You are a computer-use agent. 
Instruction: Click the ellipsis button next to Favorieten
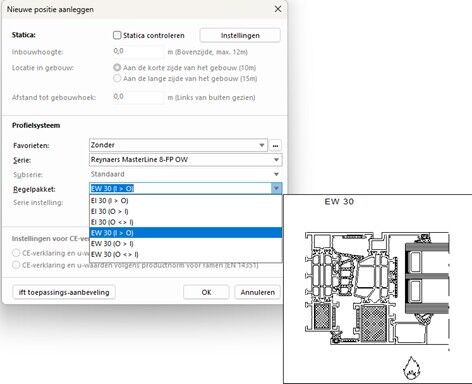click(275, 146)
